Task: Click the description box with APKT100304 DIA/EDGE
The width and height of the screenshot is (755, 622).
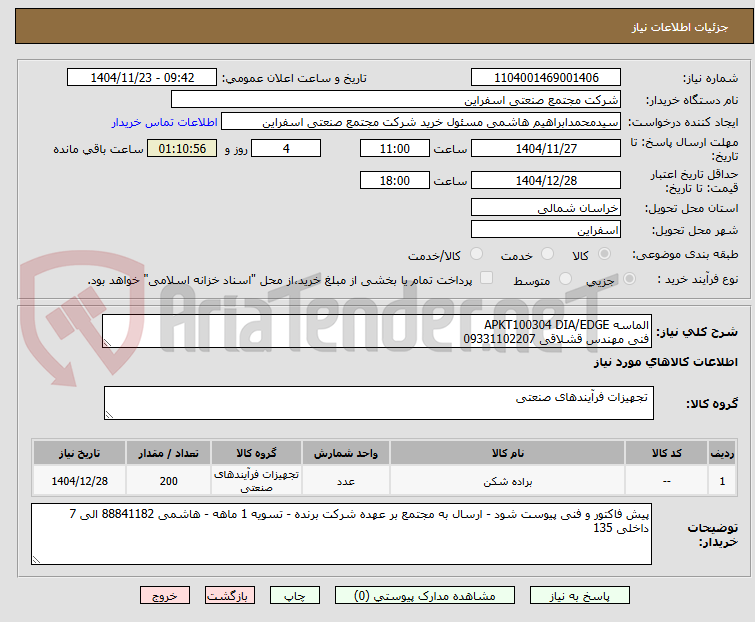Action: [x=377, y=331]
